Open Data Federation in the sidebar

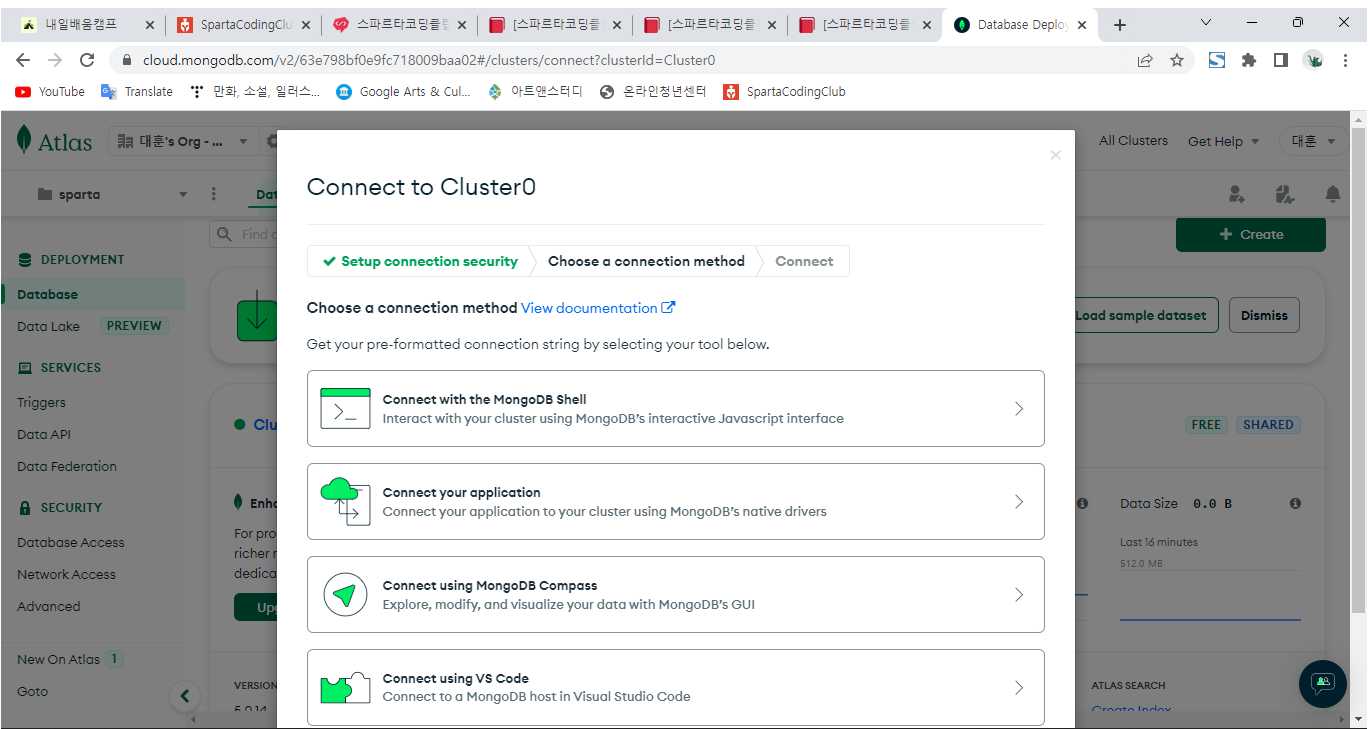tap(67, 466)
